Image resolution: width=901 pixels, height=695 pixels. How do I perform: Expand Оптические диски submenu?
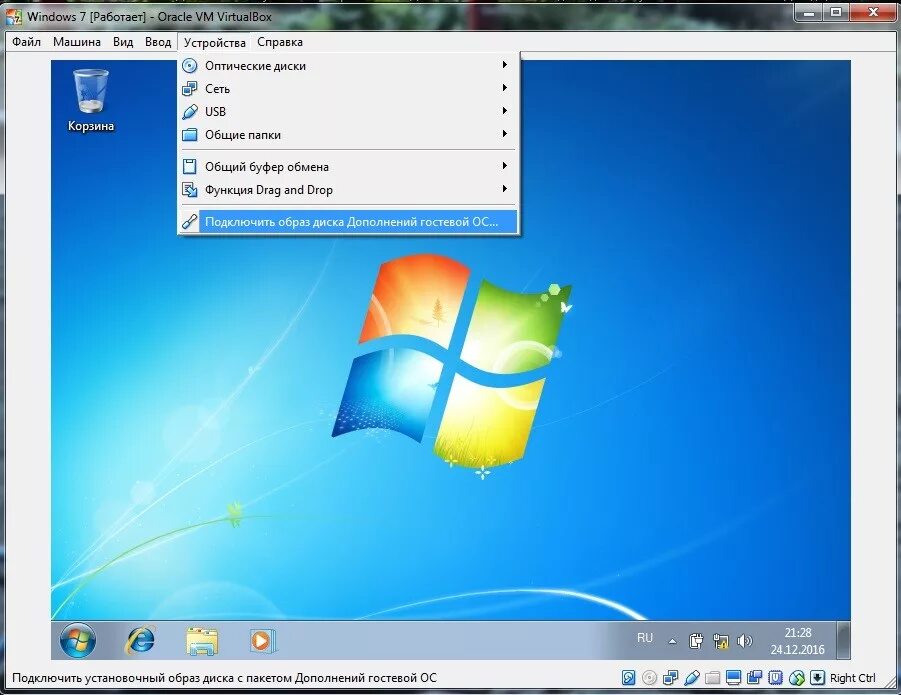349,65
